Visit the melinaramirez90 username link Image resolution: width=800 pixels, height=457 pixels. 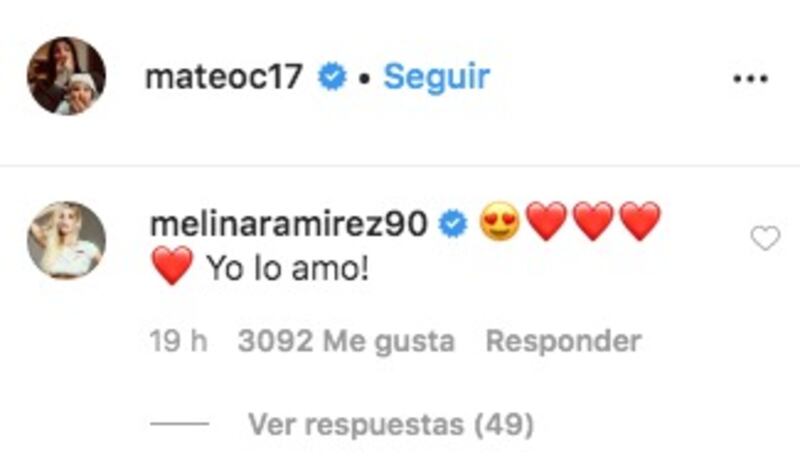point(289,224)
